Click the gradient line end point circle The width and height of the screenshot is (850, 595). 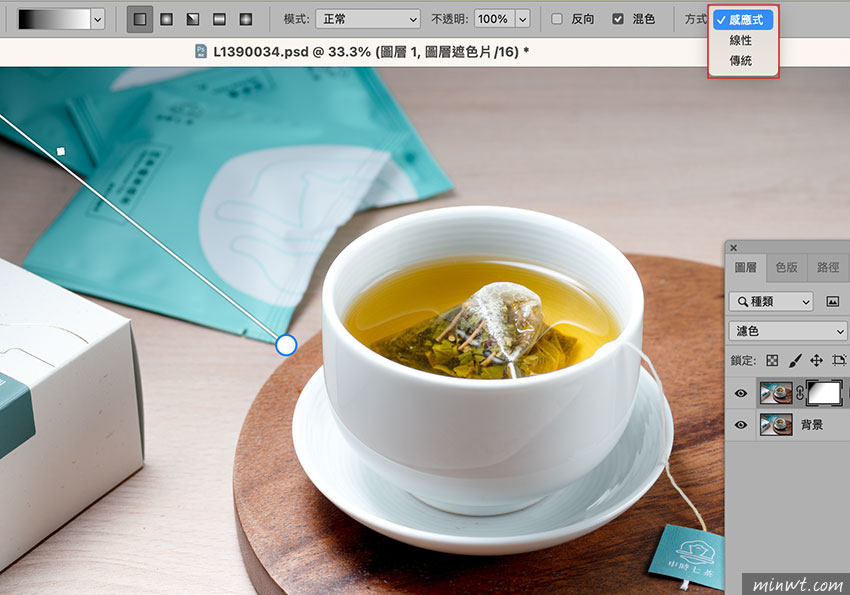tap(286, 345)
